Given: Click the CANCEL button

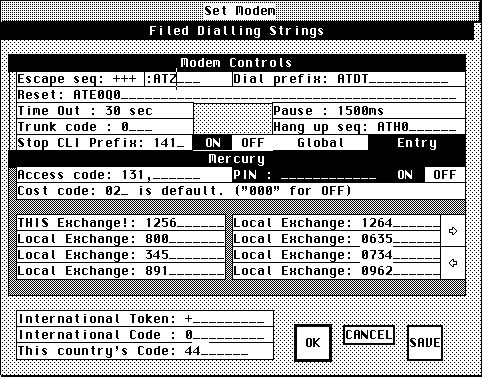Looking at the screenshot, I should click(368, 335).
